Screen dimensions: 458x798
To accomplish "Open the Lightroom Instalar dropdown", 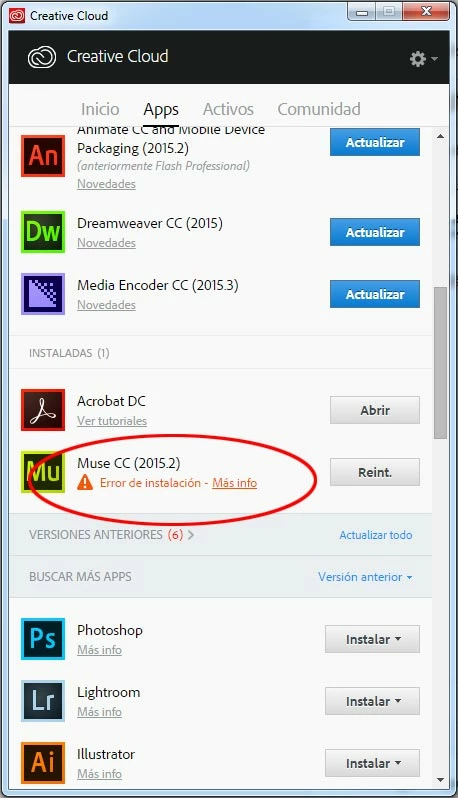I will (x=373, y=701).
